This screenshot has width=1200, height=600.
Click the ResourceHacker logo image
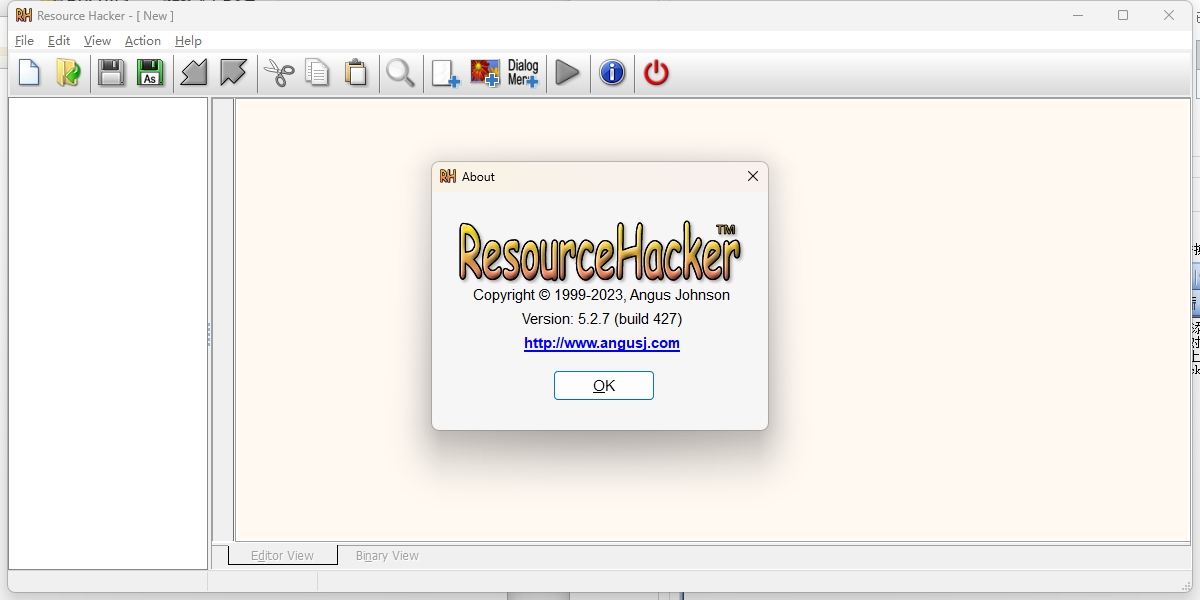(x=600, y=250)
